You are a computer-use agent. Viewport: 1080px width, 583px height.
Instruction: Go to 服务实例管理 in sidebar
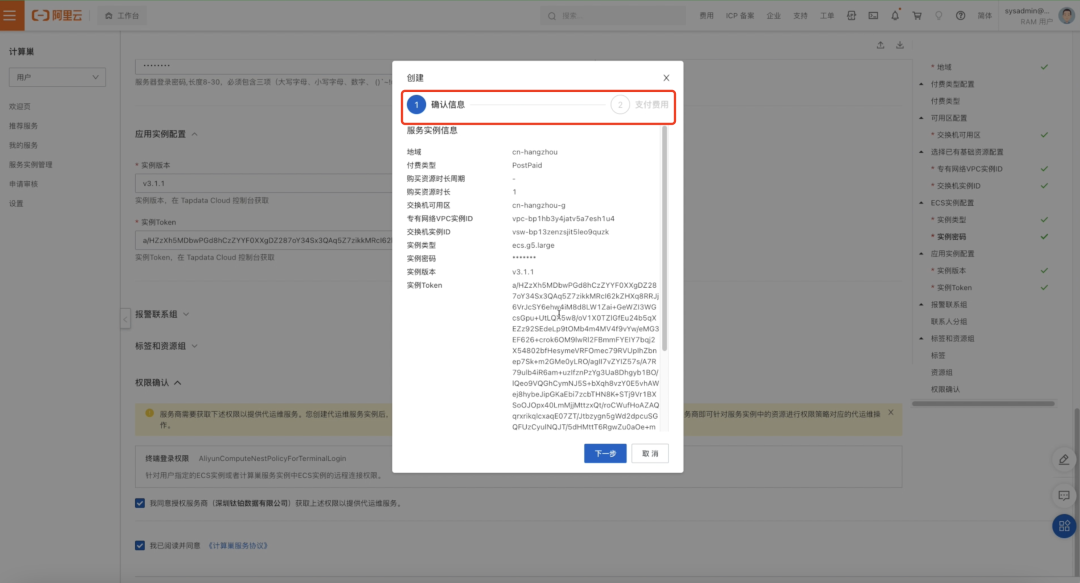31,165
